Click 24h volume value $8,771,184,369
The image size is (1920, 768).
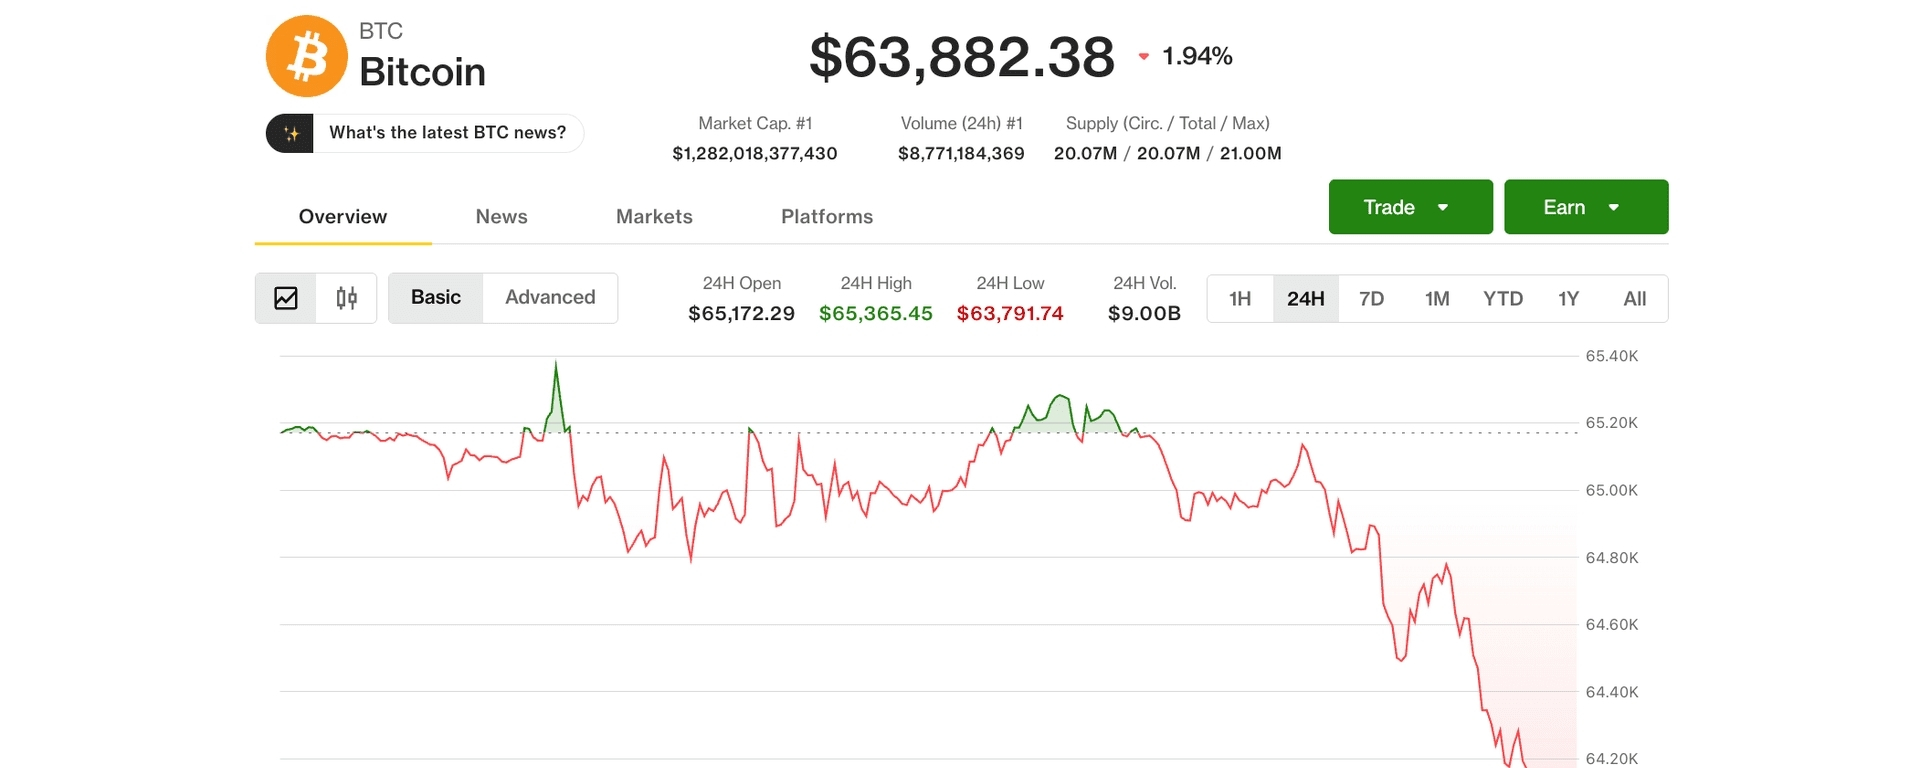(961, 154)
